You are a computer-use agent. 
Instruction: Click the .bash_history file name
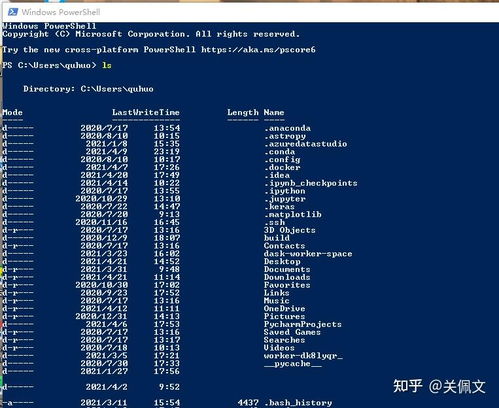[x=298, y=403]
